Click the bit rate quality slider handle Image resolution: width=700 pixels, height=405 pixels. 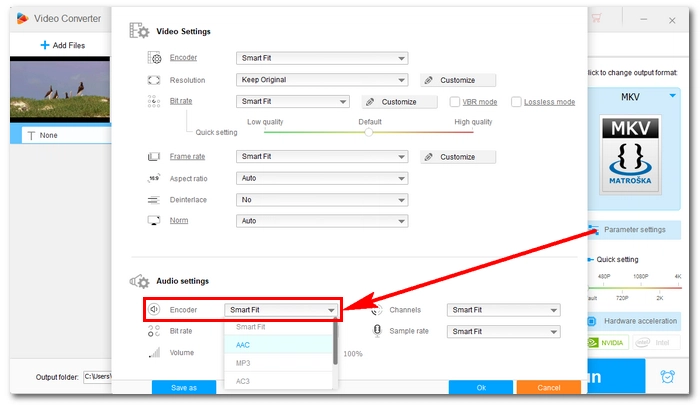pyautogui.click(x=369, y=132)
